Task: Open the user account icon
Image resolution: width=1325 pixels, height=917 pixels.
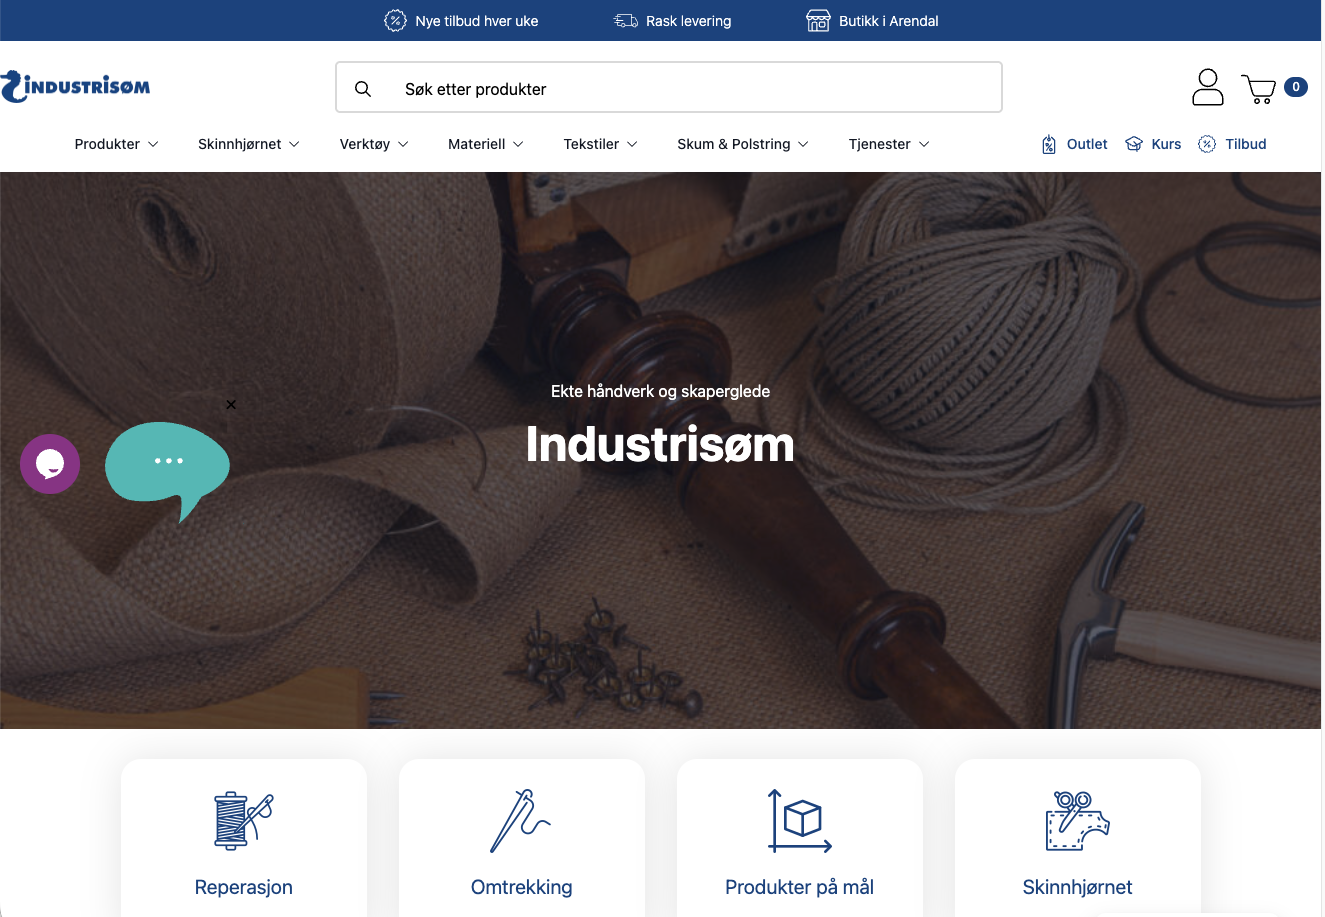Action: click(1207, 87)
